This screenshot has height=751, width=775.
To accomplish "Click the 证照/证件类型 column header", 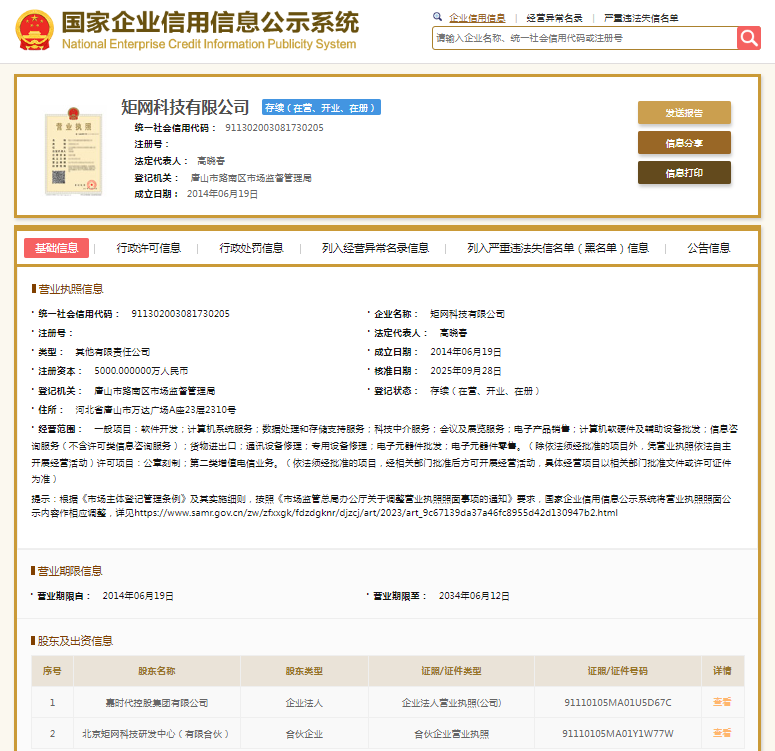I will (451, 671).
